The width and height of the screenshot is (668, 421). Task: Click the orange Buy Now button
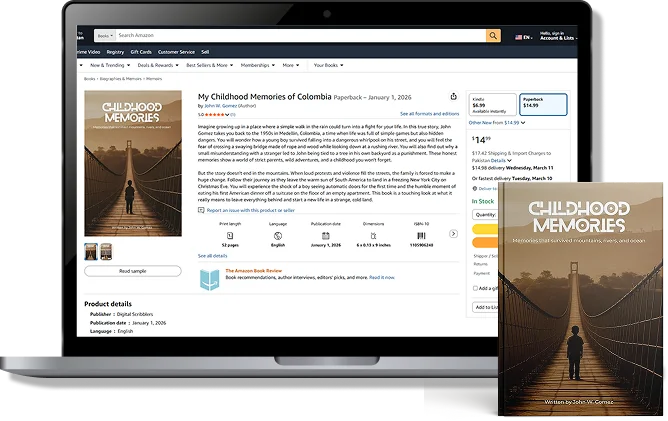(485, 242)
